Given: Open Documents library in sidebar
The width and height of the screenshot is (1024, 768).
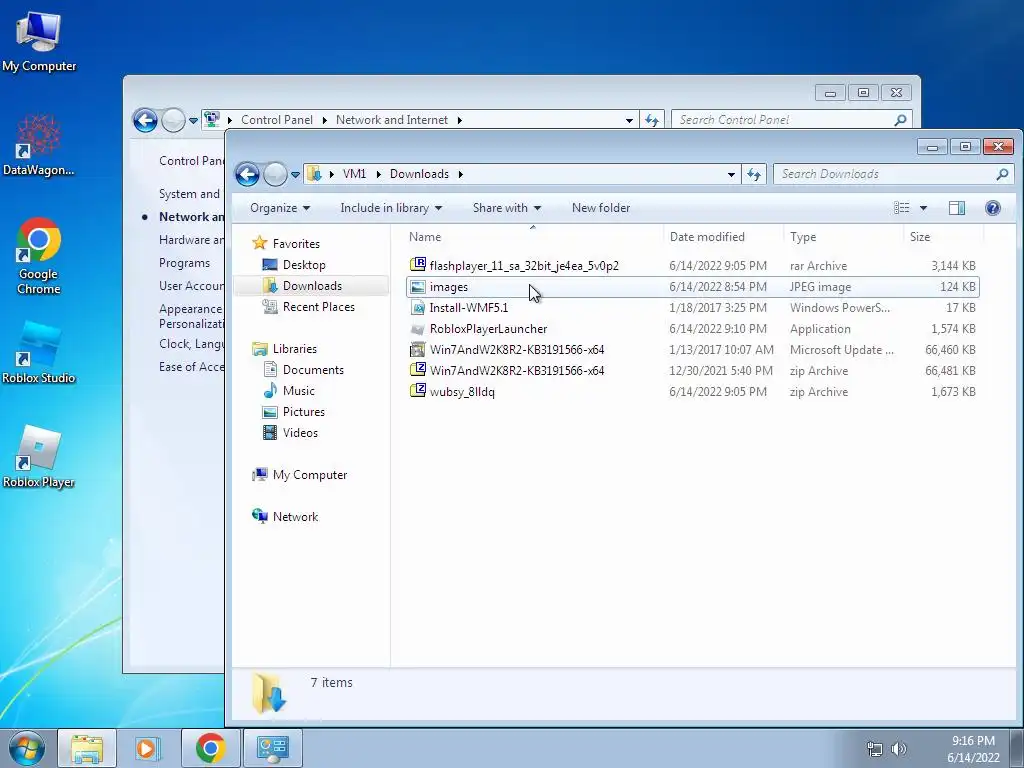Looking at the screenshot, I should pos(313,370).
